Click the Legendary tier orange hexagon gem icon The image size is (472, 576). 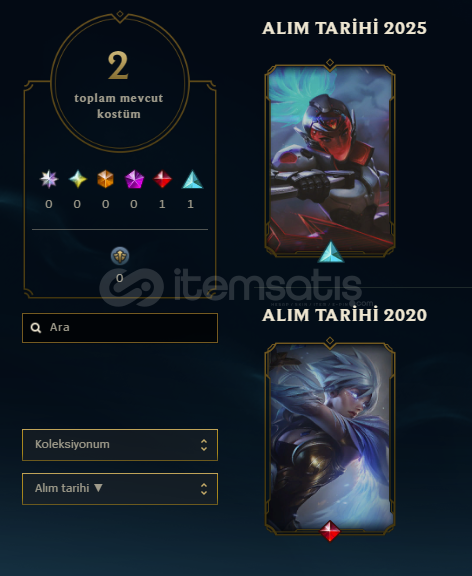point(105,179)
